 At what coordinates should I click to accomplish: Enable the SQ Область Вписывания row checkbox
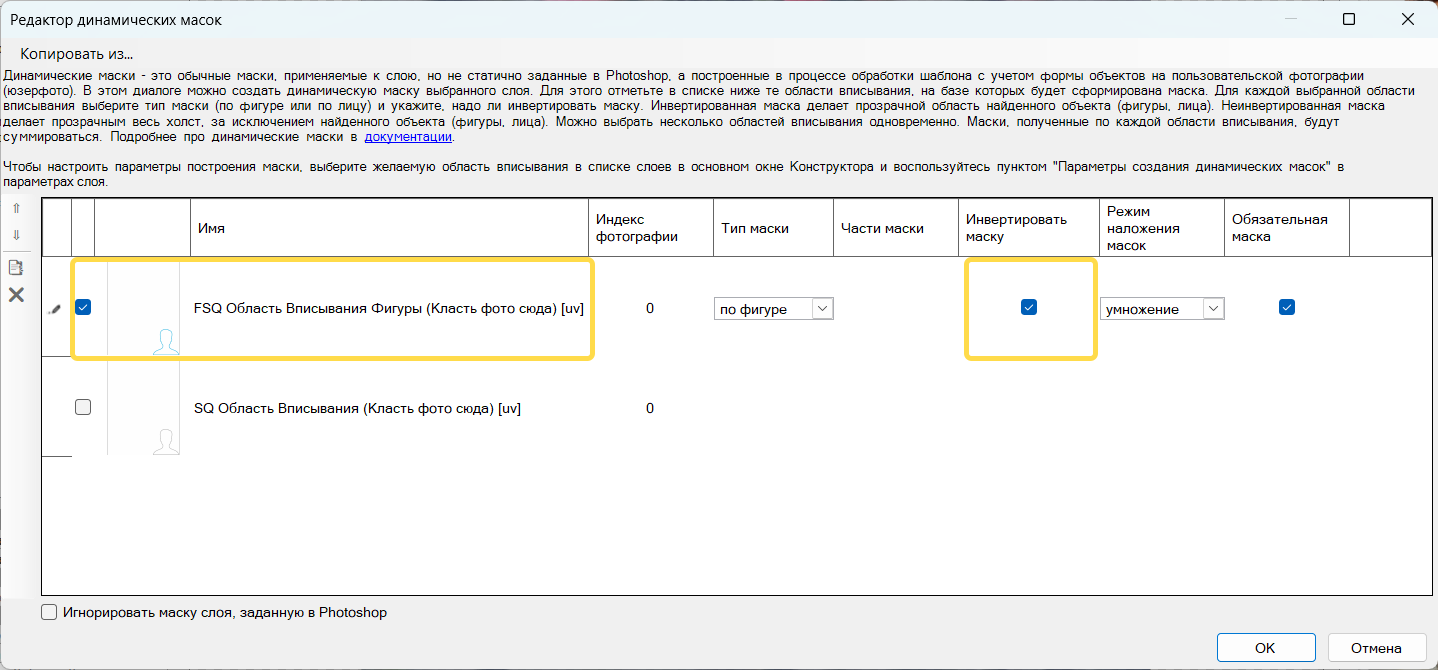tap(83, 407)
